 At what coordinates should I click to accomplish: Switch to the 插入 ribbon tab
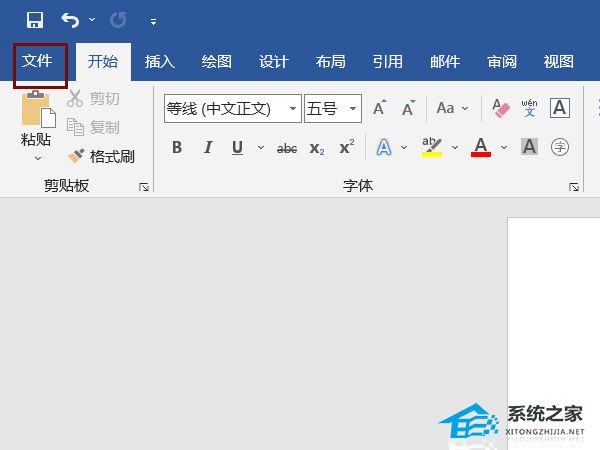[x=160, y=62]
